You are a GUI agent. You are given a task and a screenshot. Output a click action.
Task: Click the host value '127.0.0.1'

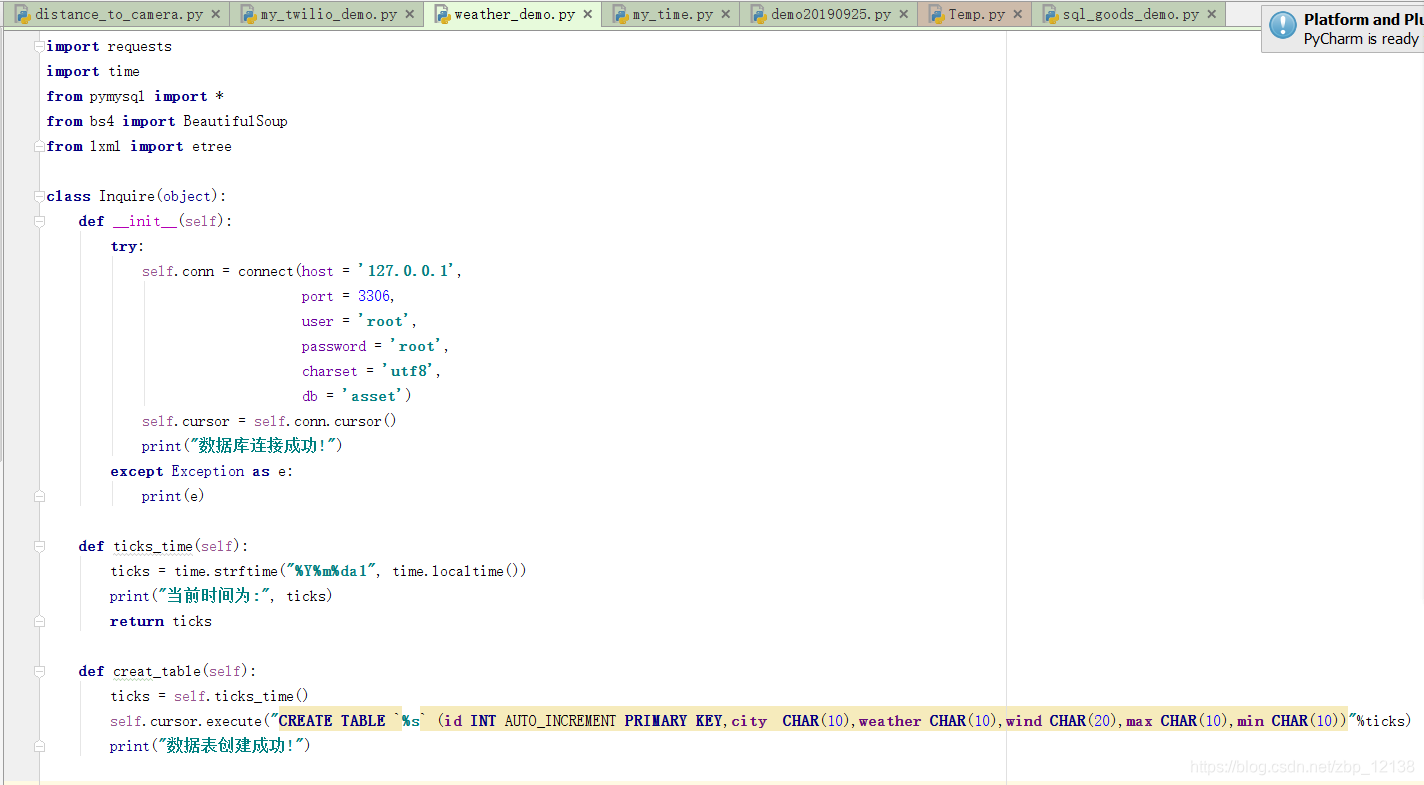click(x=408, y=271)
